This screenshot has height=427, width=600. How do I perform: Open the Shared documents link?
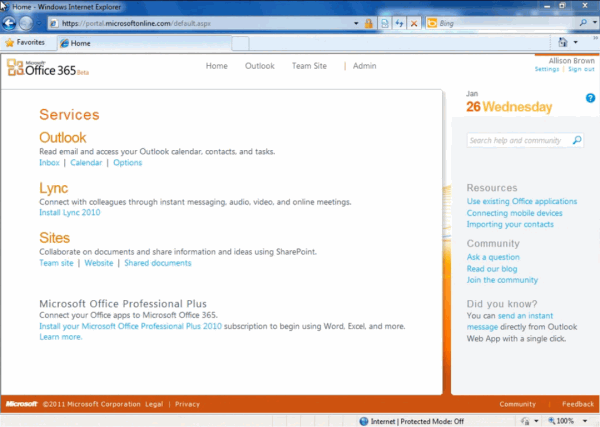pyautogui.click(x=158, y=263)
